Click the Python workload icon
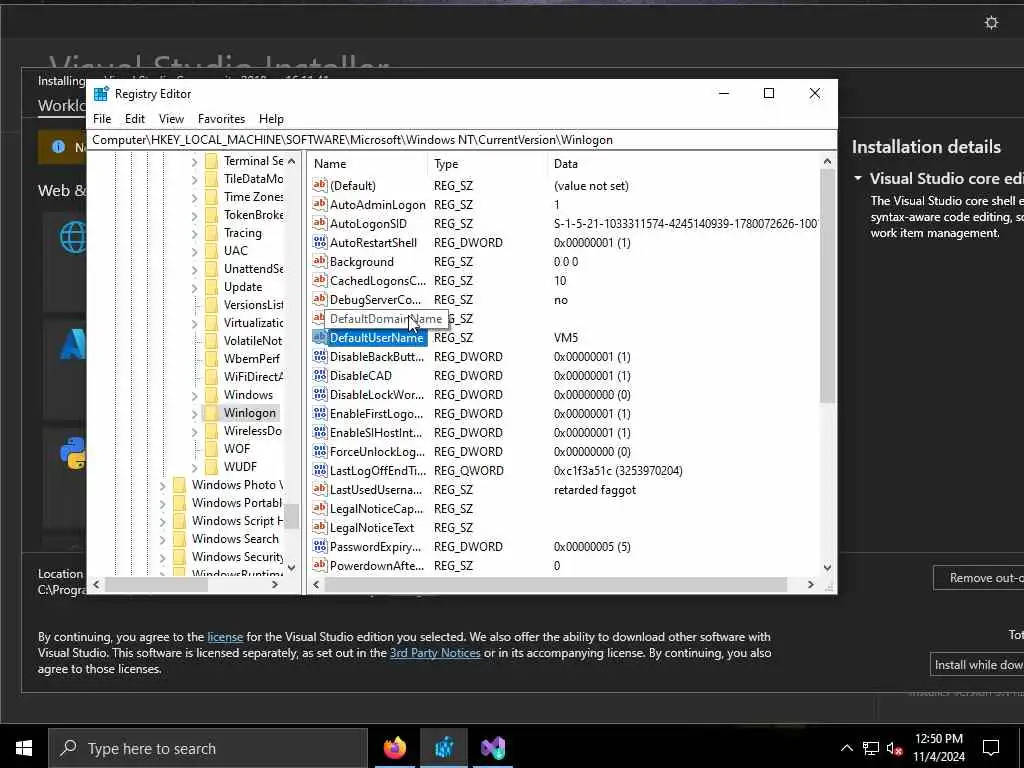 tap(74, 453)
